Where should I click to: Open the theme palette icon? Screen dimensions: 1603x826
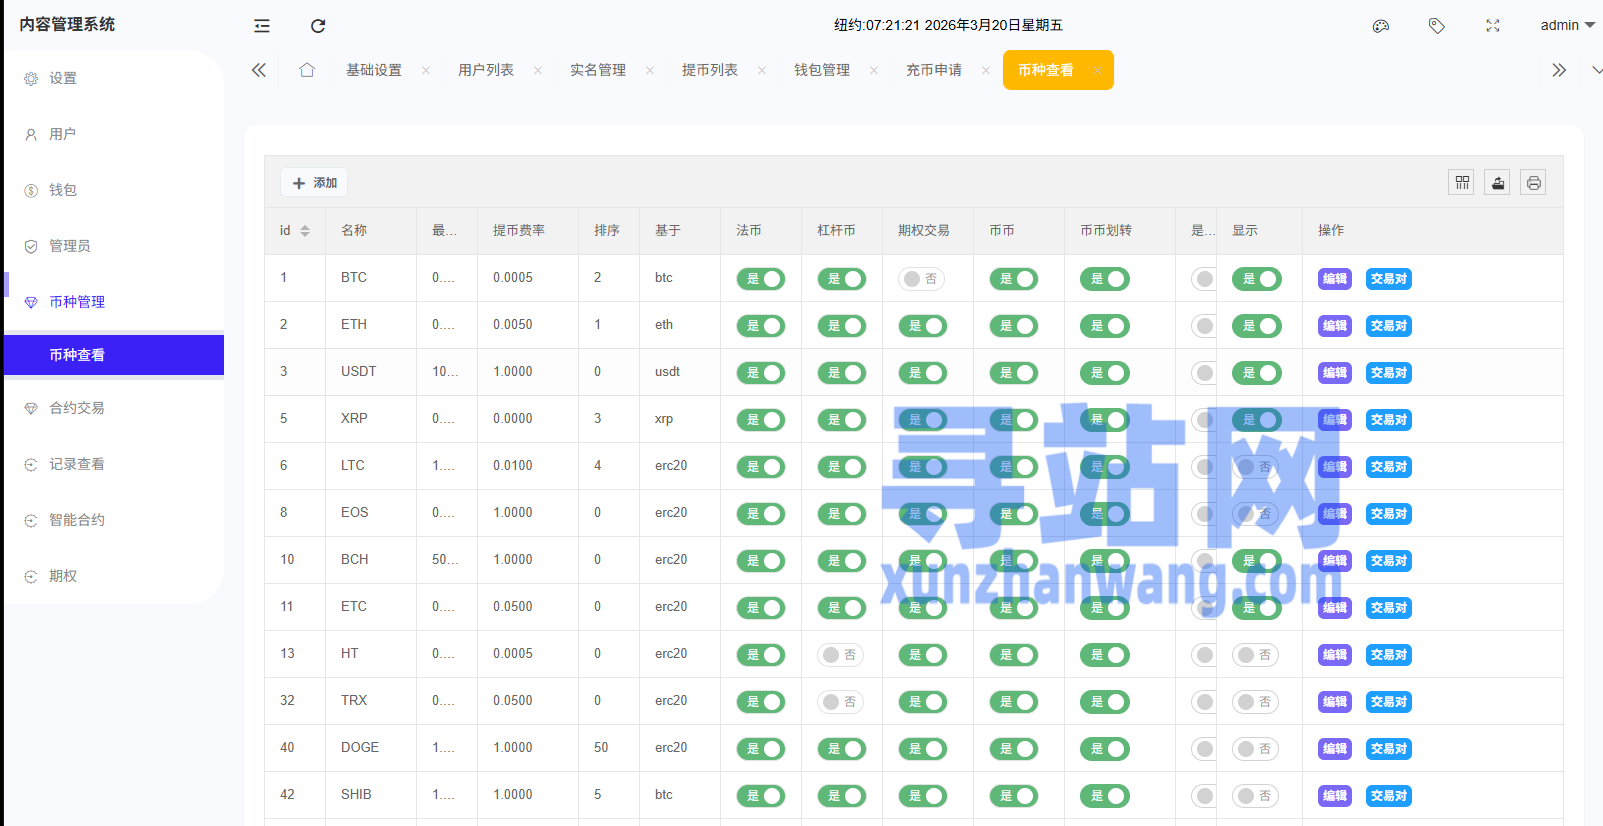[x=1381, y=26]
